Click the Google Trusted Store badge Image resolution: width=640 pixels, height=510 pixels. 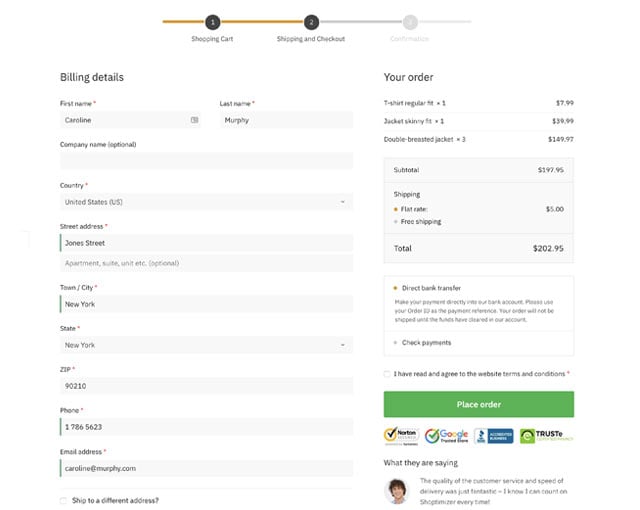446,436
